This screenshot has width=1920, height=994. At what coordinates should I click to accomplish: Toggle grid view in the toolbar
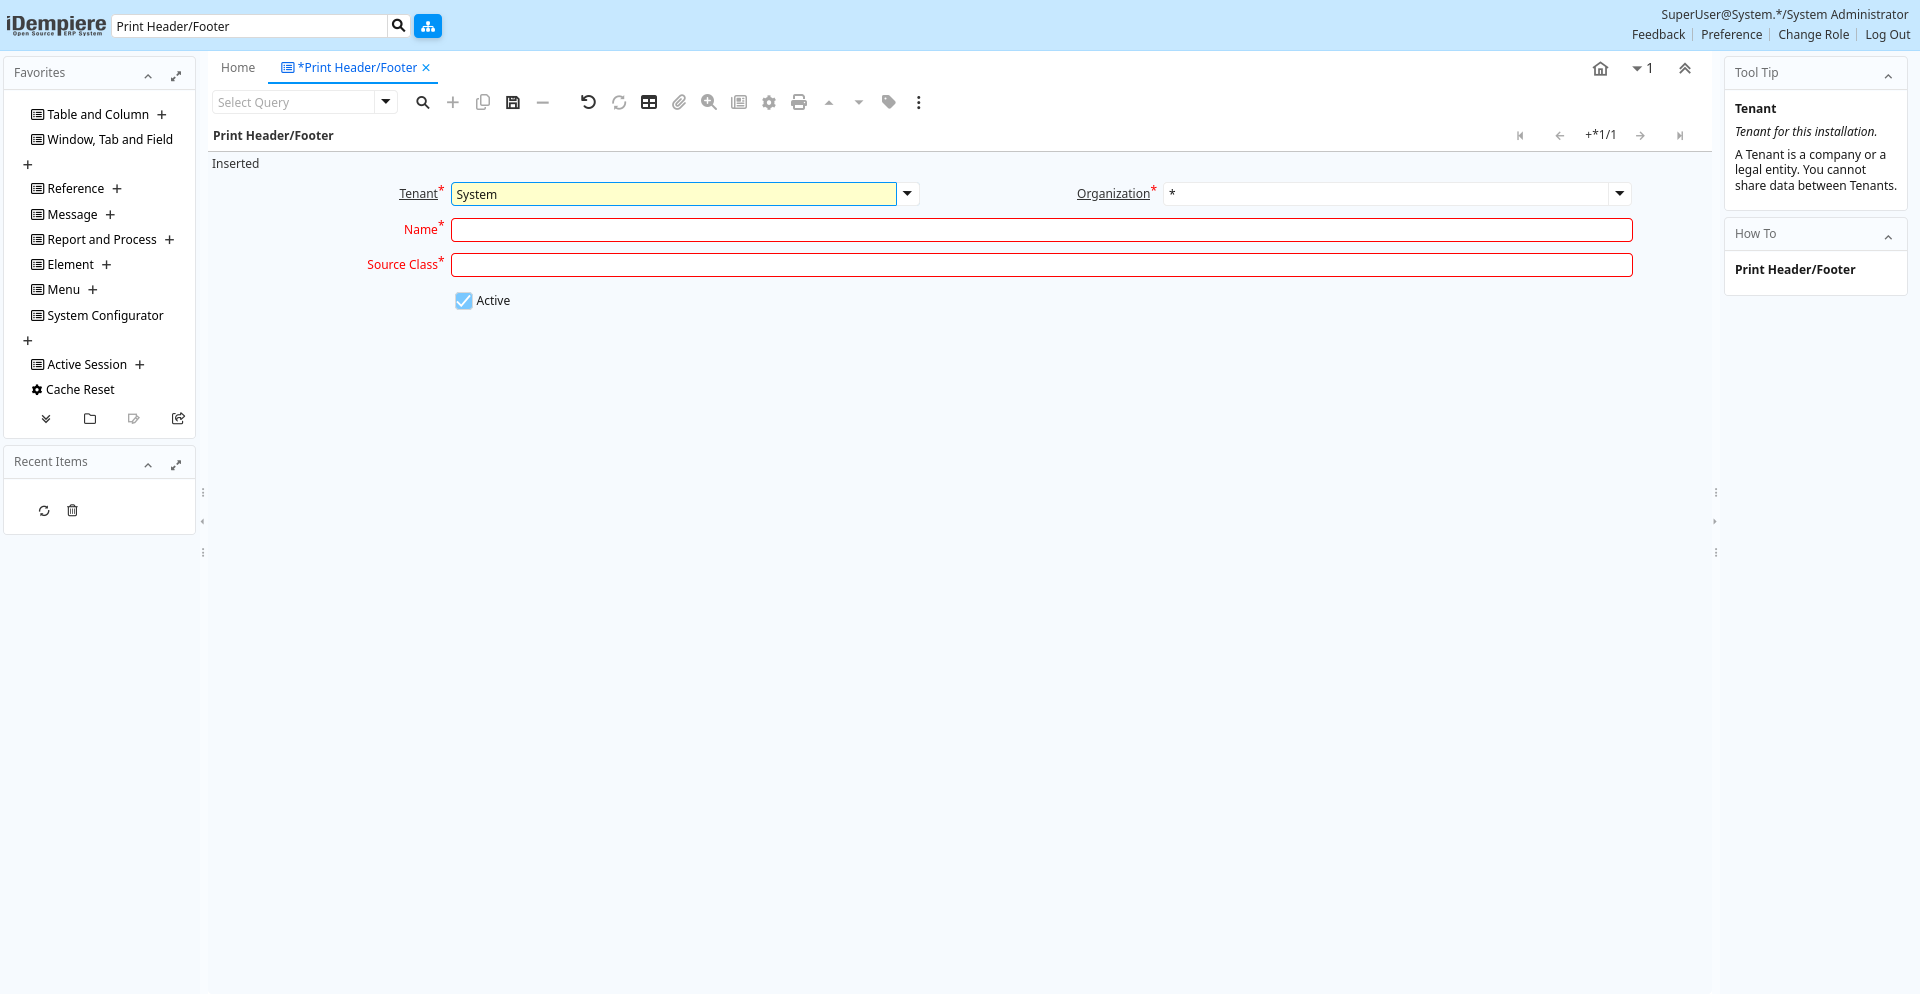tap(649, 102)
